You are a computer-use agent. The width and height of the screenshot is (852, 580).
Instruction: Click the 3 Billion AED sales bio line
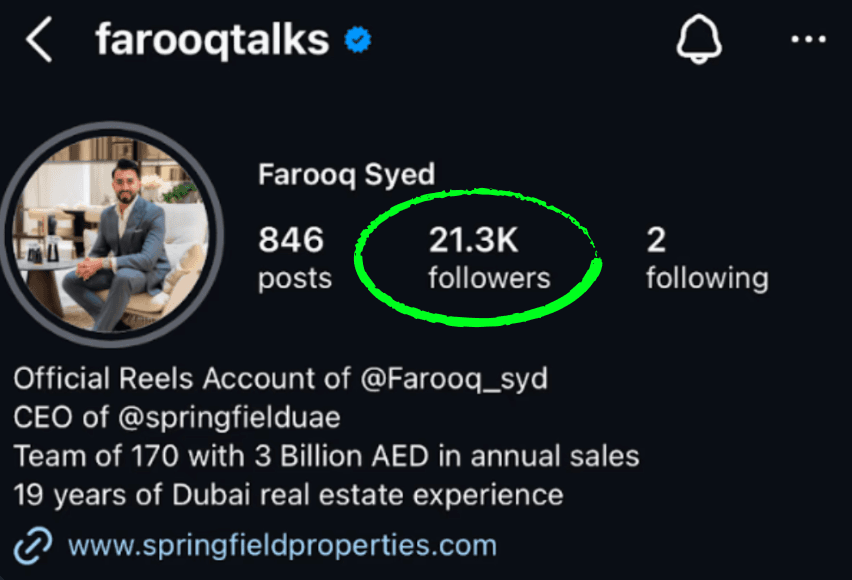click(x=325, y=456)
